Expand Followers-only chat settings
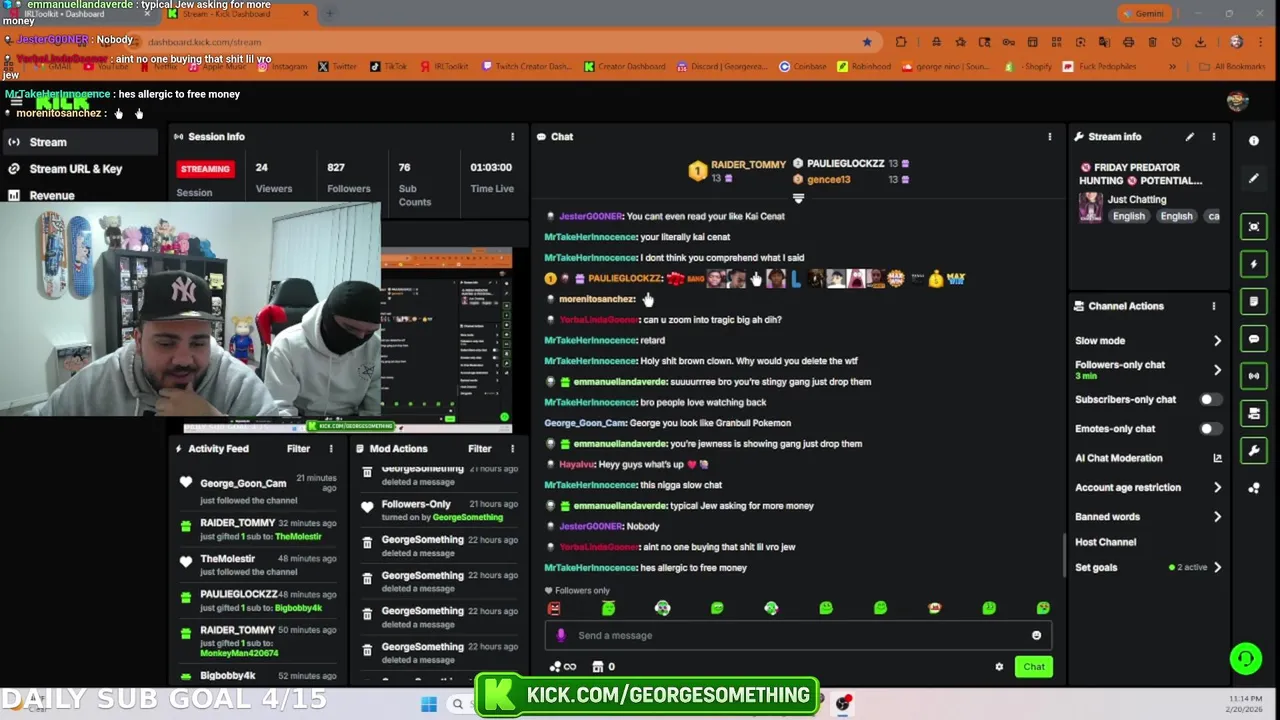 point(1217,370)
